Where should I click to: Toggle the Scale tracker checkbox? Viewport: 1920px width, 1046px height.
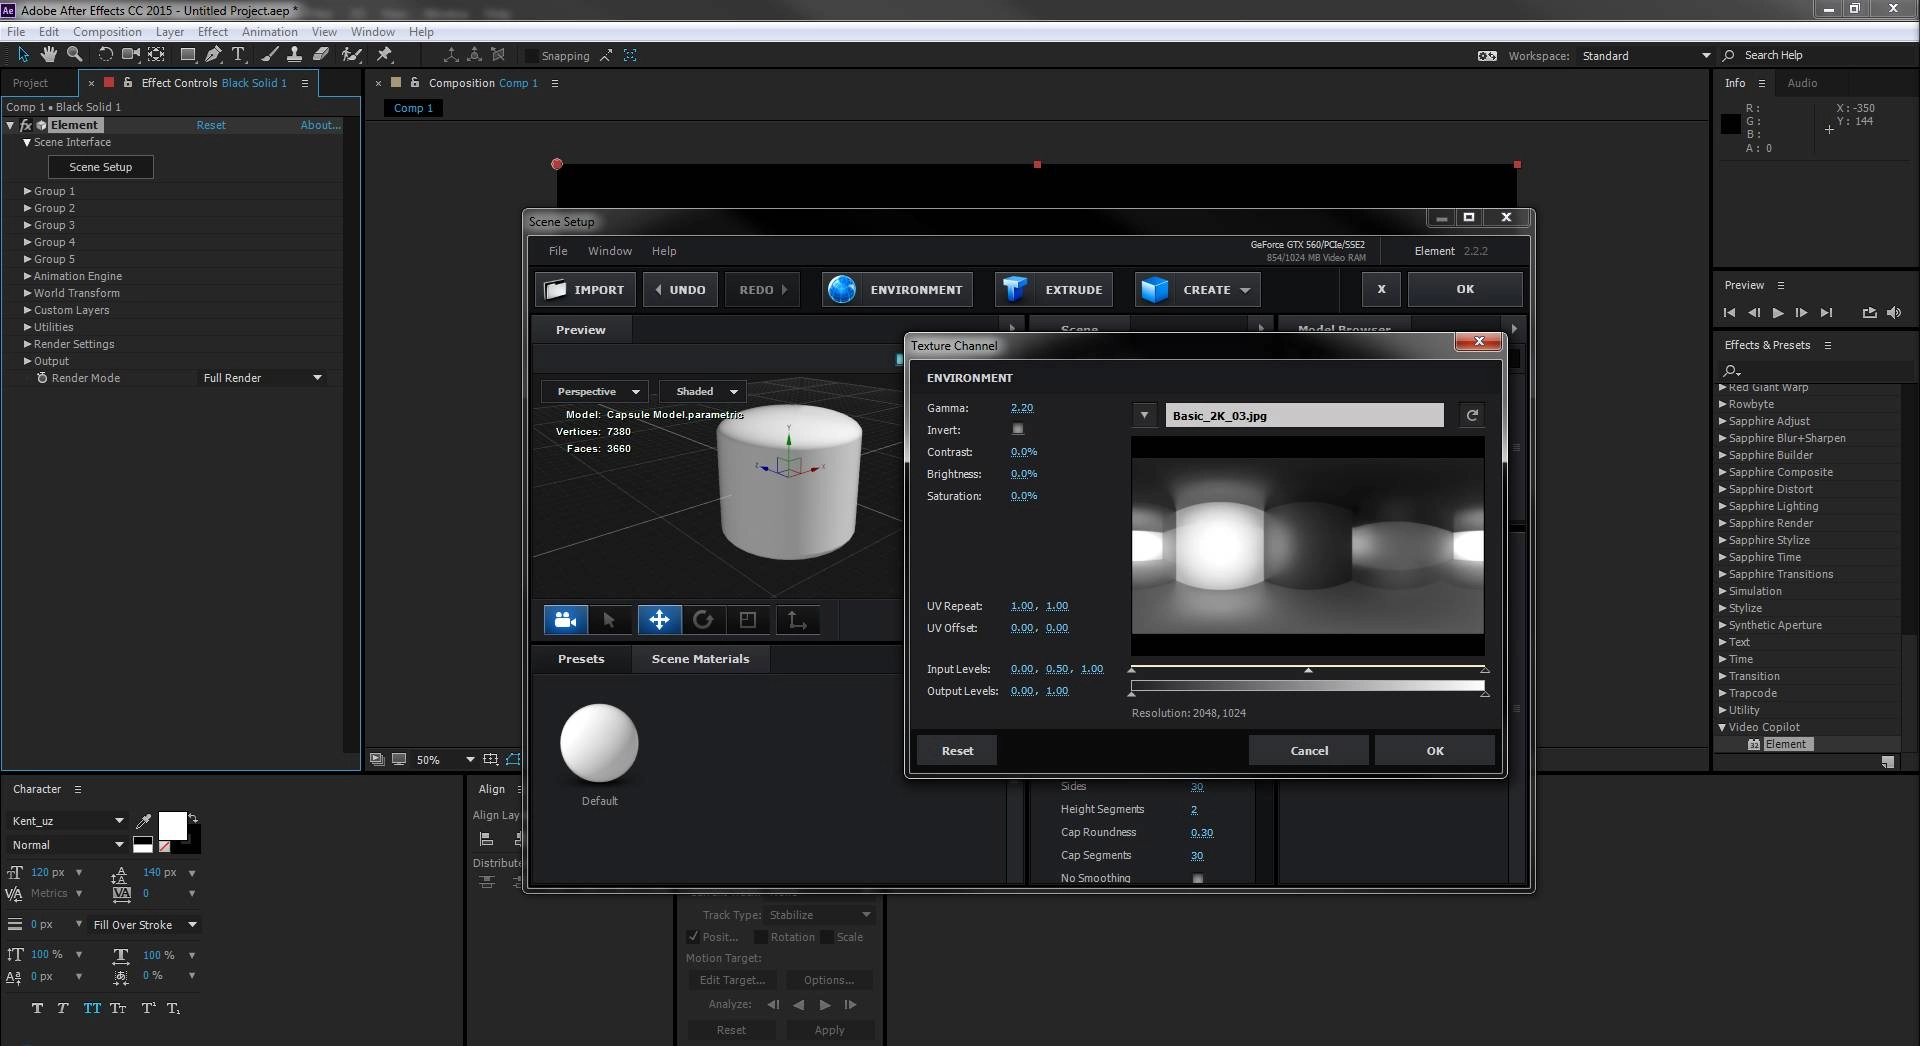point(827,937)
